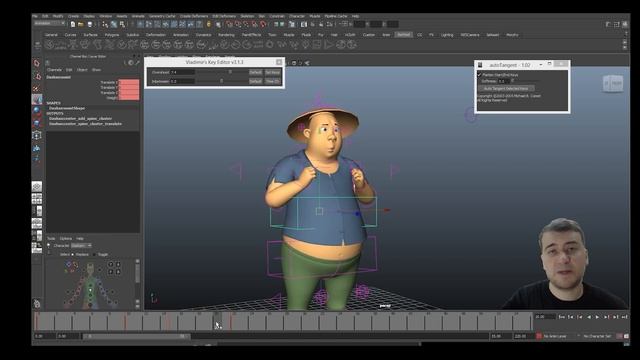This screenshot has width=640, height=360.
Task: Play animation backwards
Action: (589, 317)
